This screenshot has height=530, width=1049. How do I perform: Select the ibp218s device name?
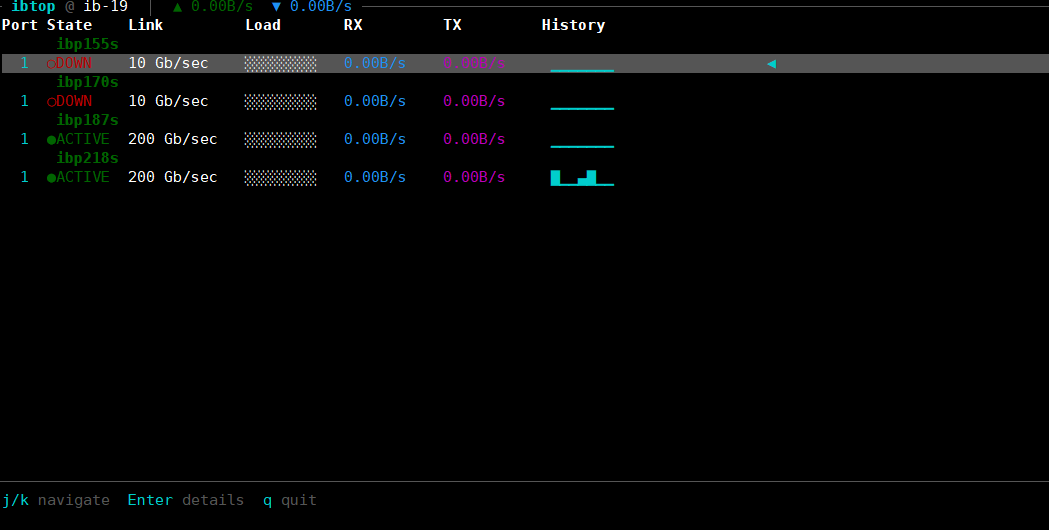pyautogui.click(x=88, y=159)
